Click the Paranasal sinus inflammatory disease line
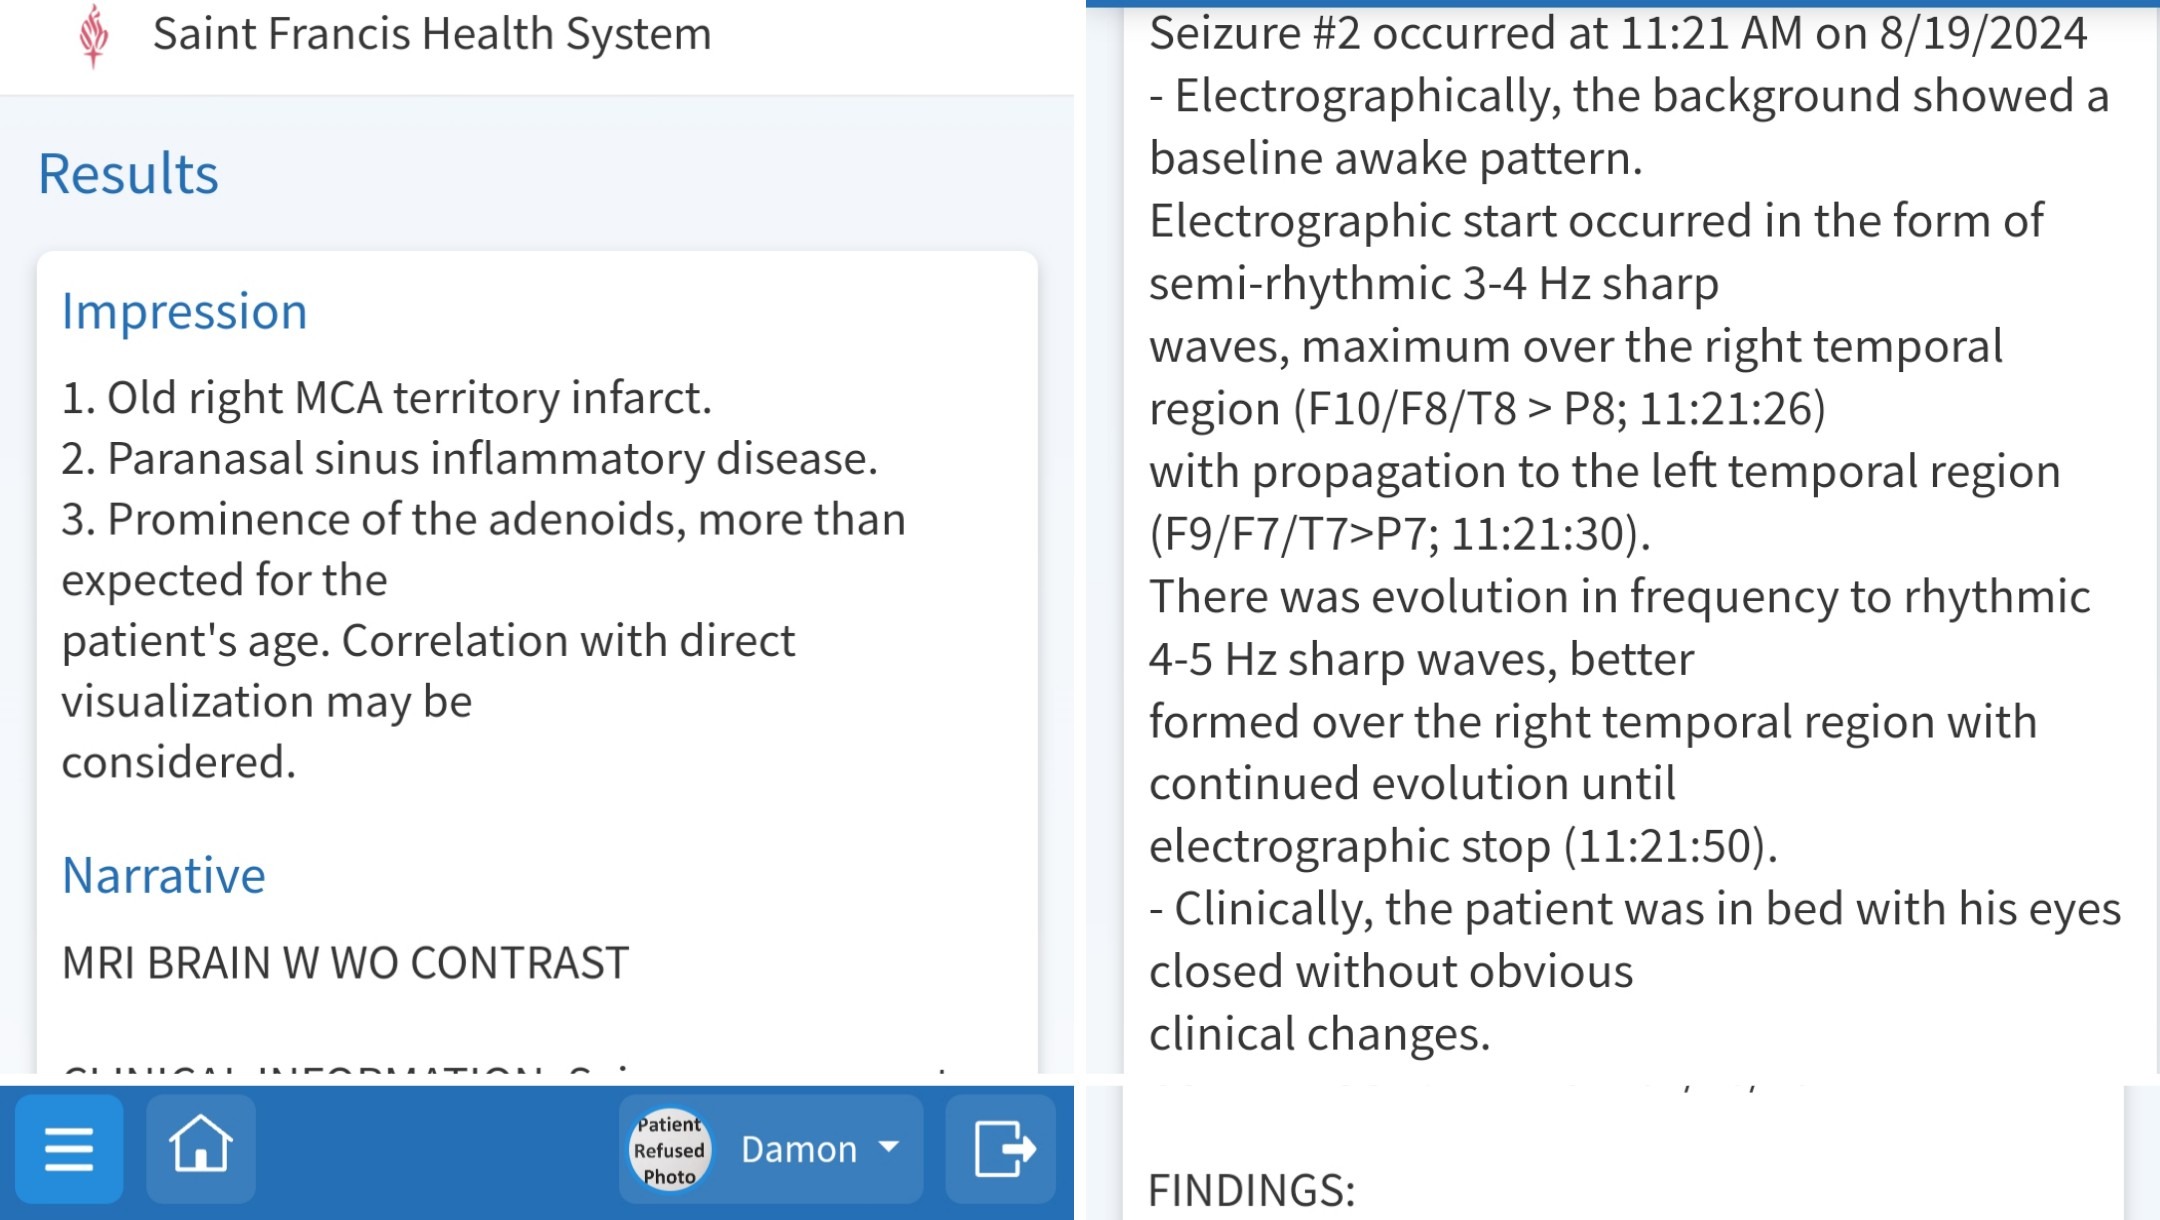This screenshot has width=2160, height=1220. click(469, 459)
